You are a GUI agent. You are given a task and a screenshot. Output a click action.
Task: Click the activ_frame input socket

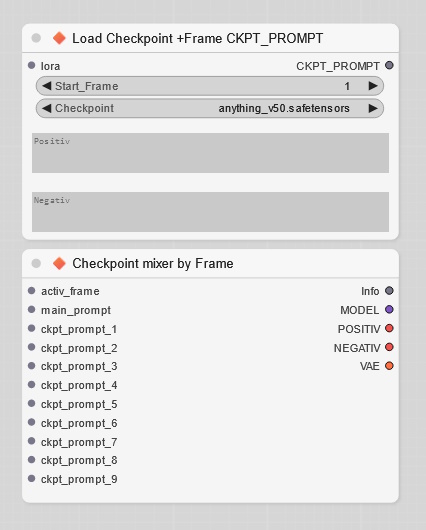(x=31, y=291)
